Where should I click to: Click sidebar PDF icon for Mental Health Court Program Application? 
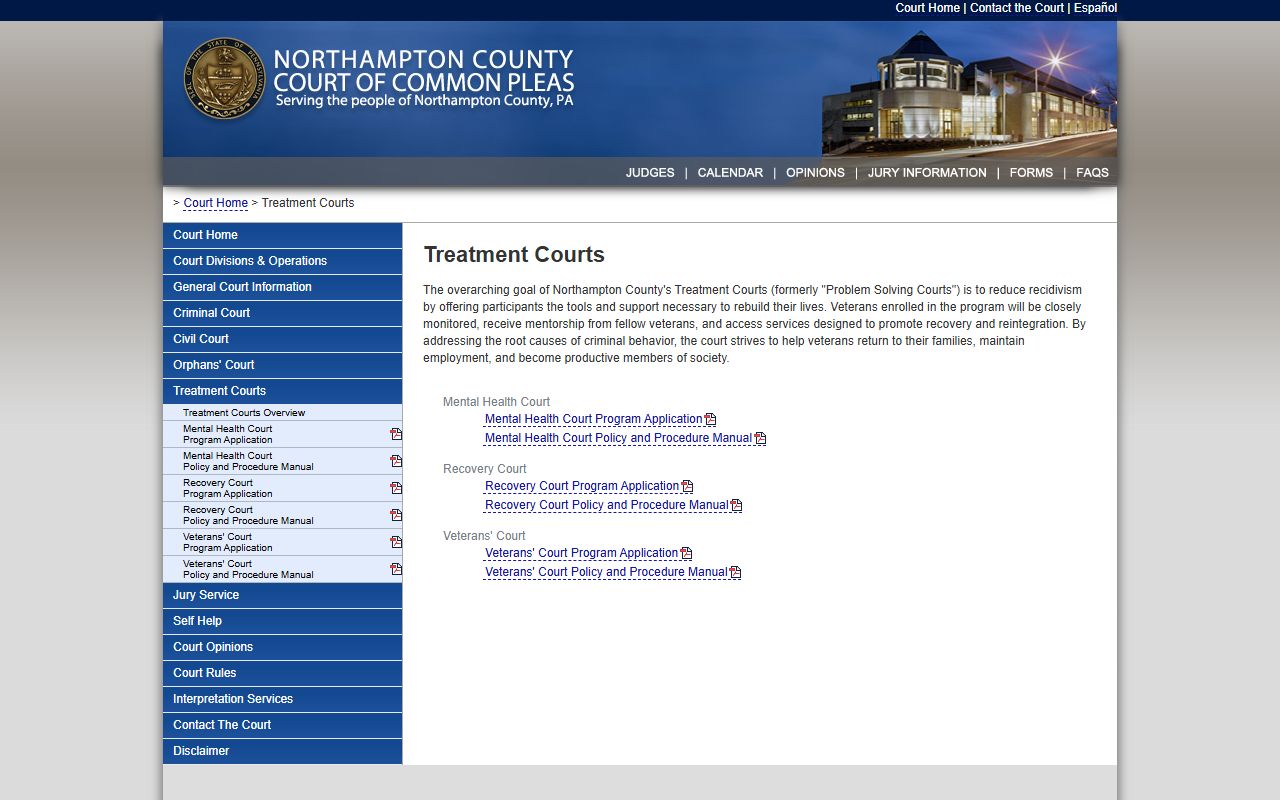(396, 434)
